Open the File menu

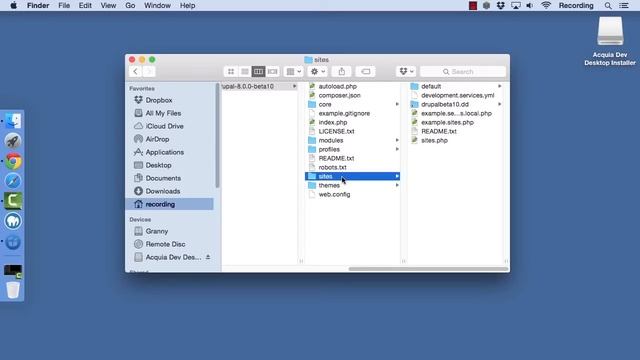pyautogui.click(x=64, y=6)
